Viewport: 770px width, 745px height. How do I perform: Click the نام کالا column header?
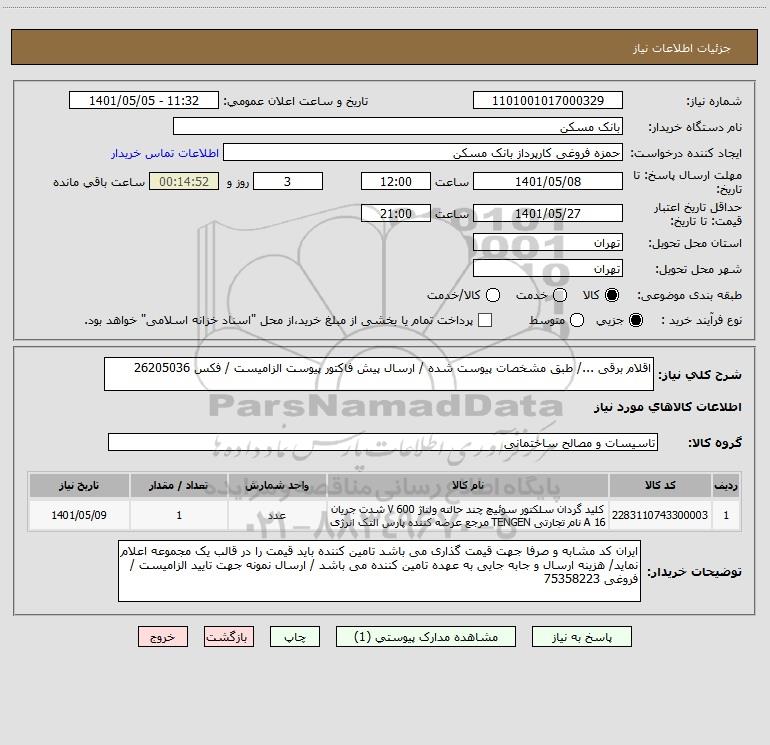[468, 485]
